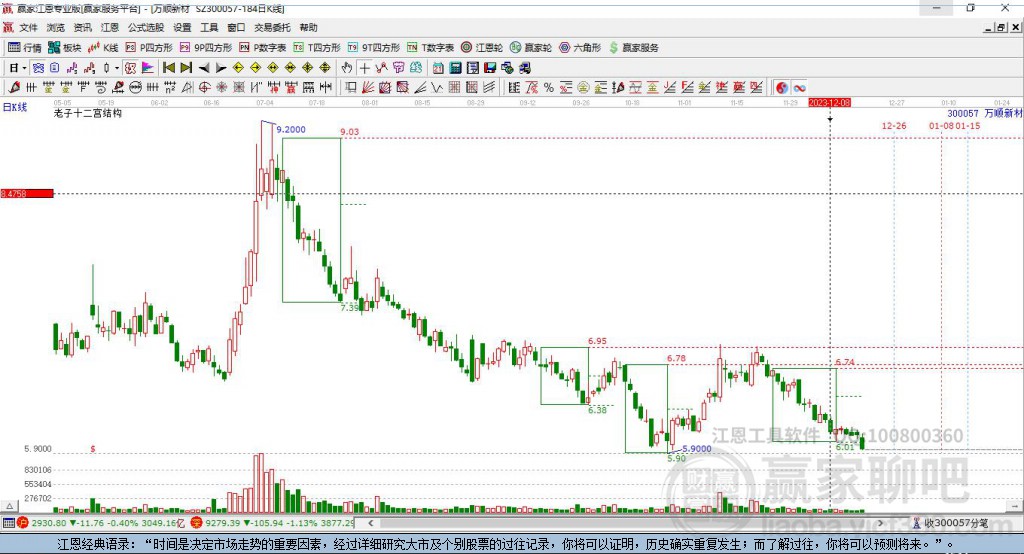Open the 文件 menu

coord(28,27)
